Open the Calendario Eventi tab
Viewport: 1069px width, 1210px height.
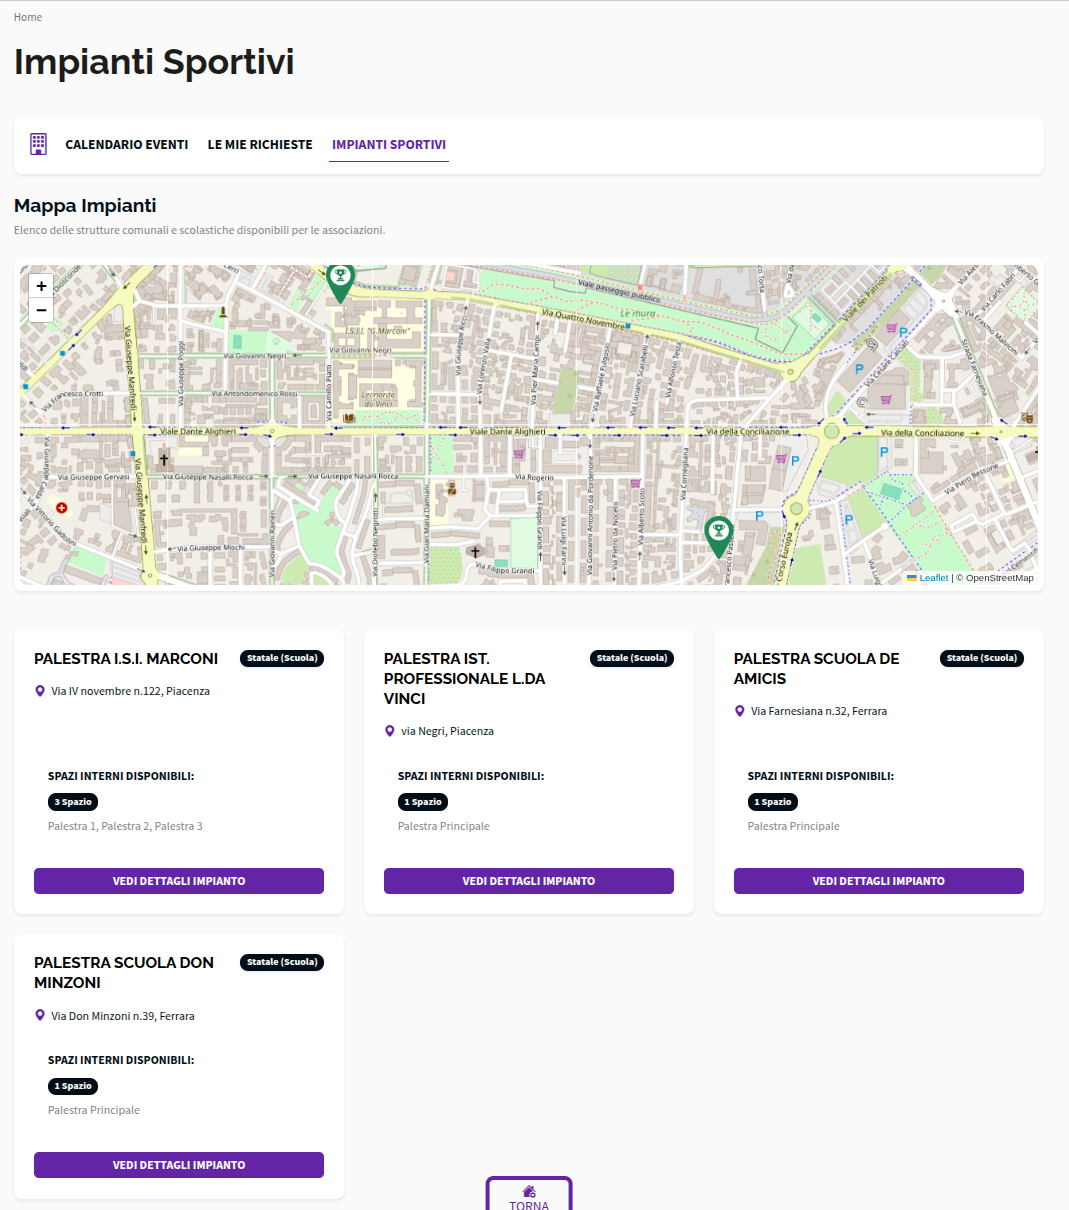click(x=127, y=145)
